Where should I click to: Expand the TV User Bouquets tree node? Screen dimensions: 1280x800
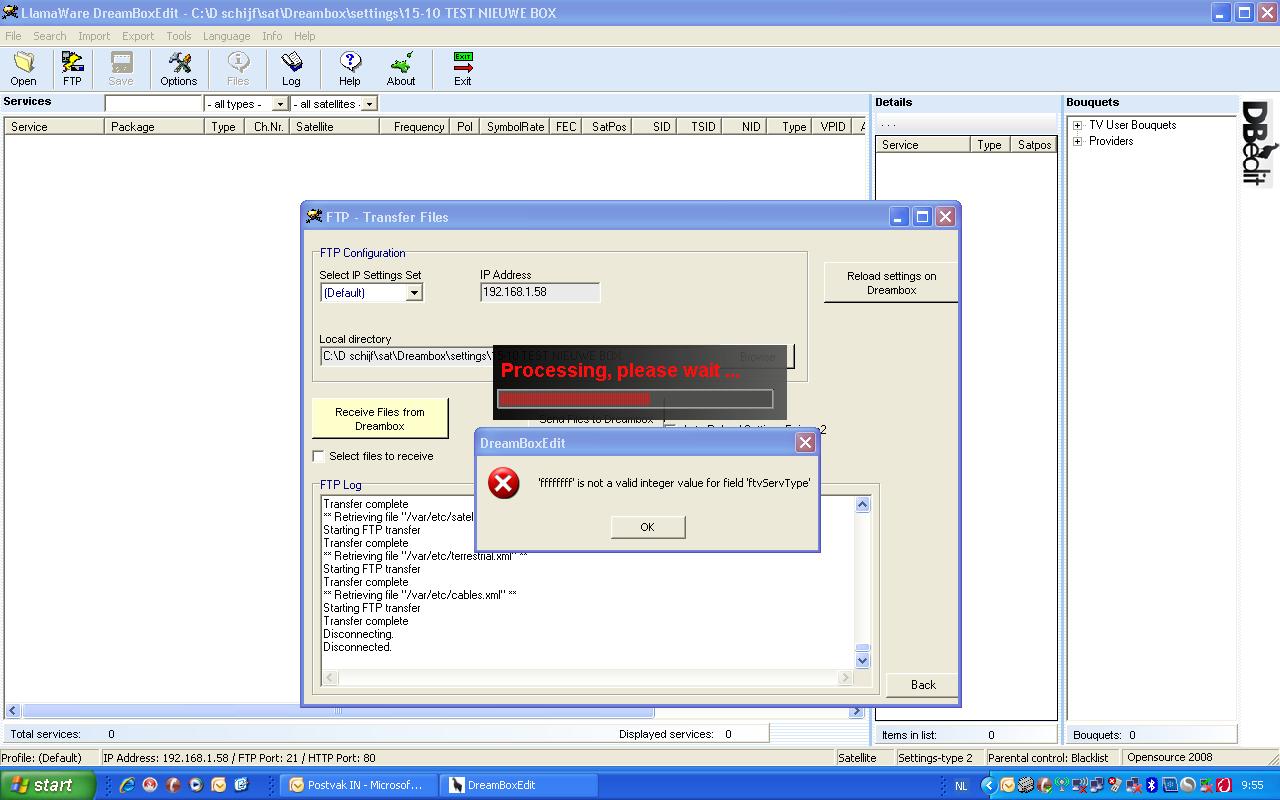point(1078,125)
